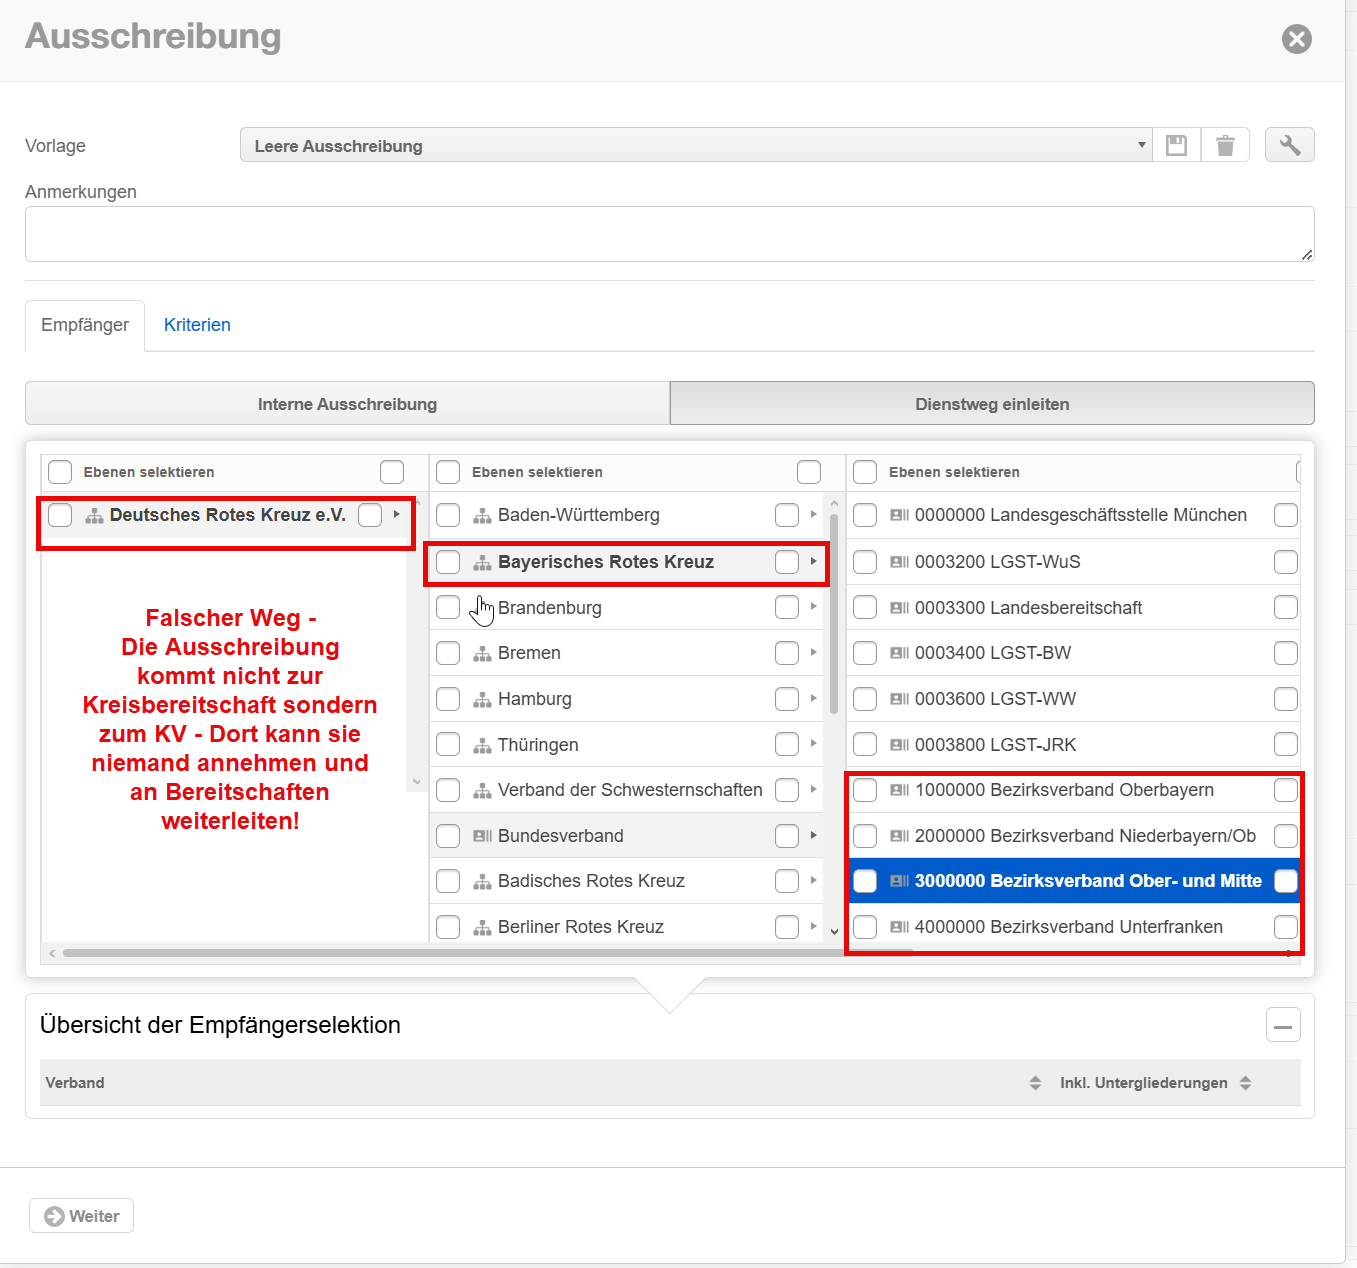Select checkbox for 1000000 Bezirksverband Oberbayern

865,790
